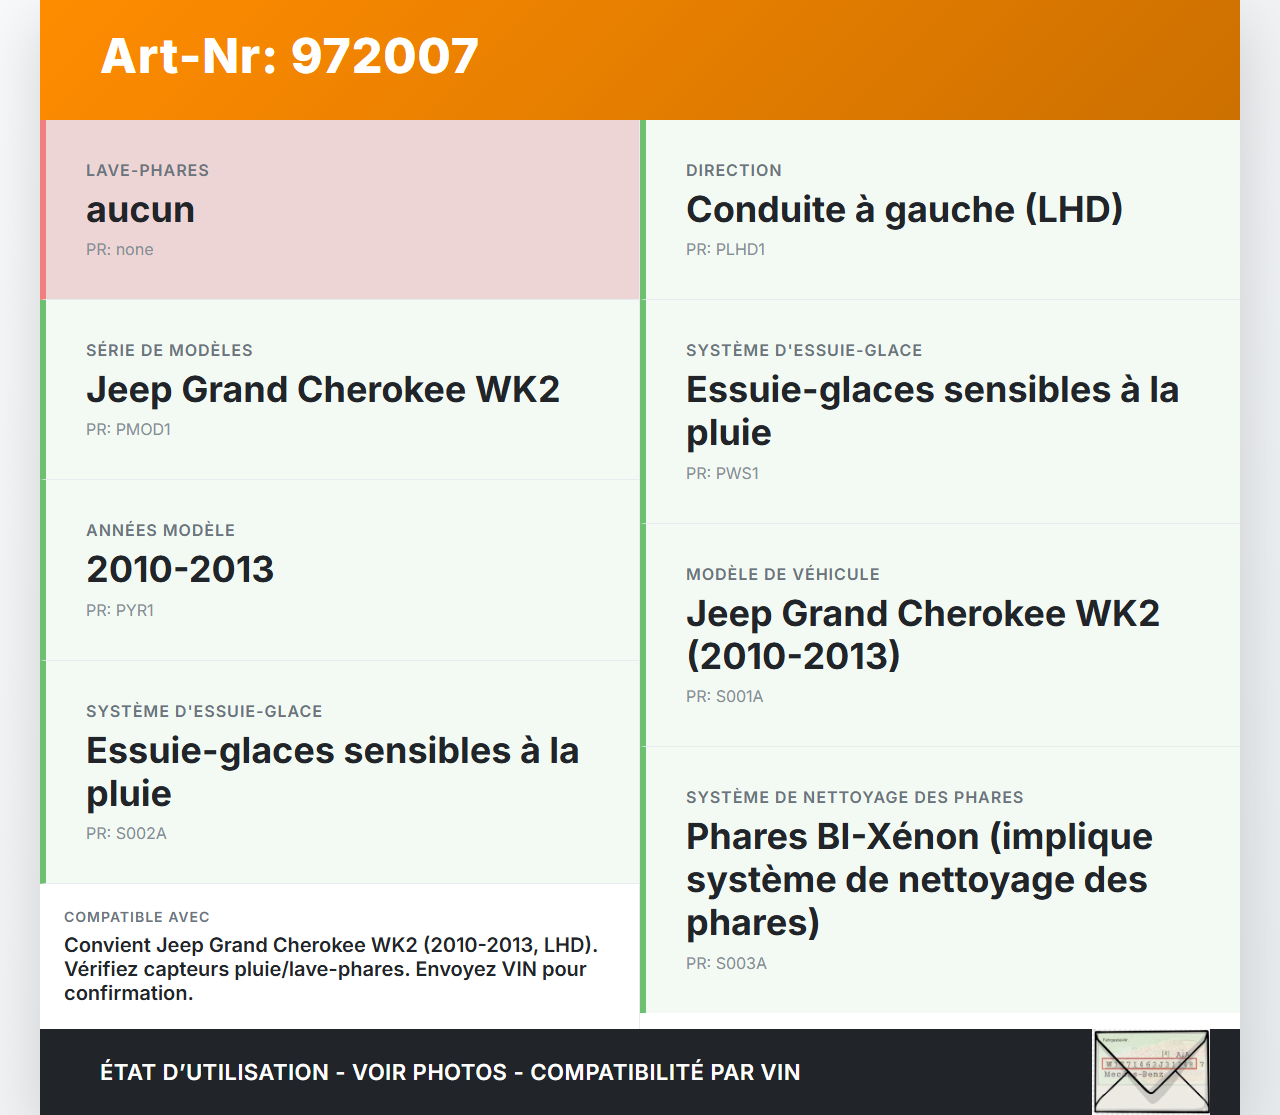Image resolution: width=1280 pixels, height=1115 pixels.
Task: Click the PR: S001A code
Action: pyautogui.click(x=724, y=697)
